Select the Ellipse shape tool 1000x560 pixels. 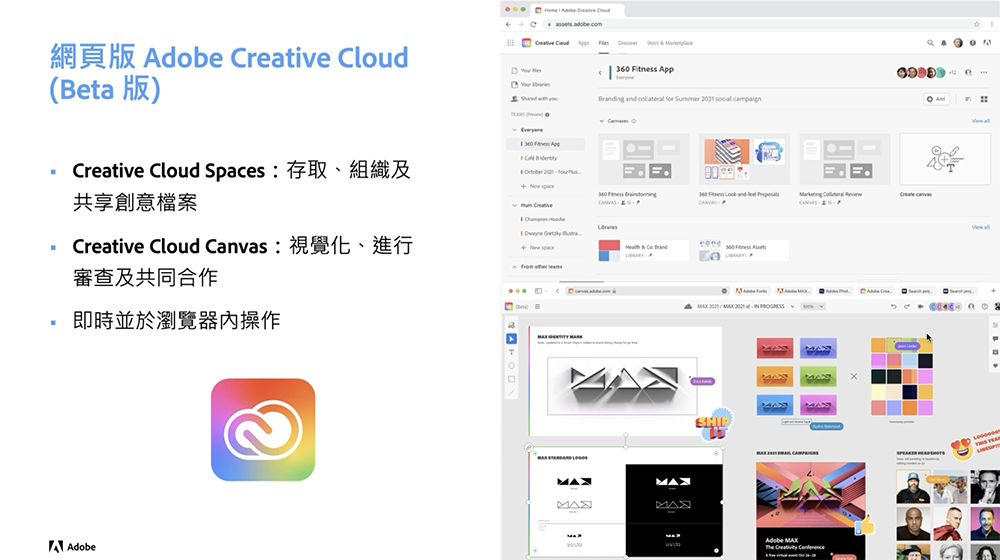pyautogui.click(x=511, y=365)
